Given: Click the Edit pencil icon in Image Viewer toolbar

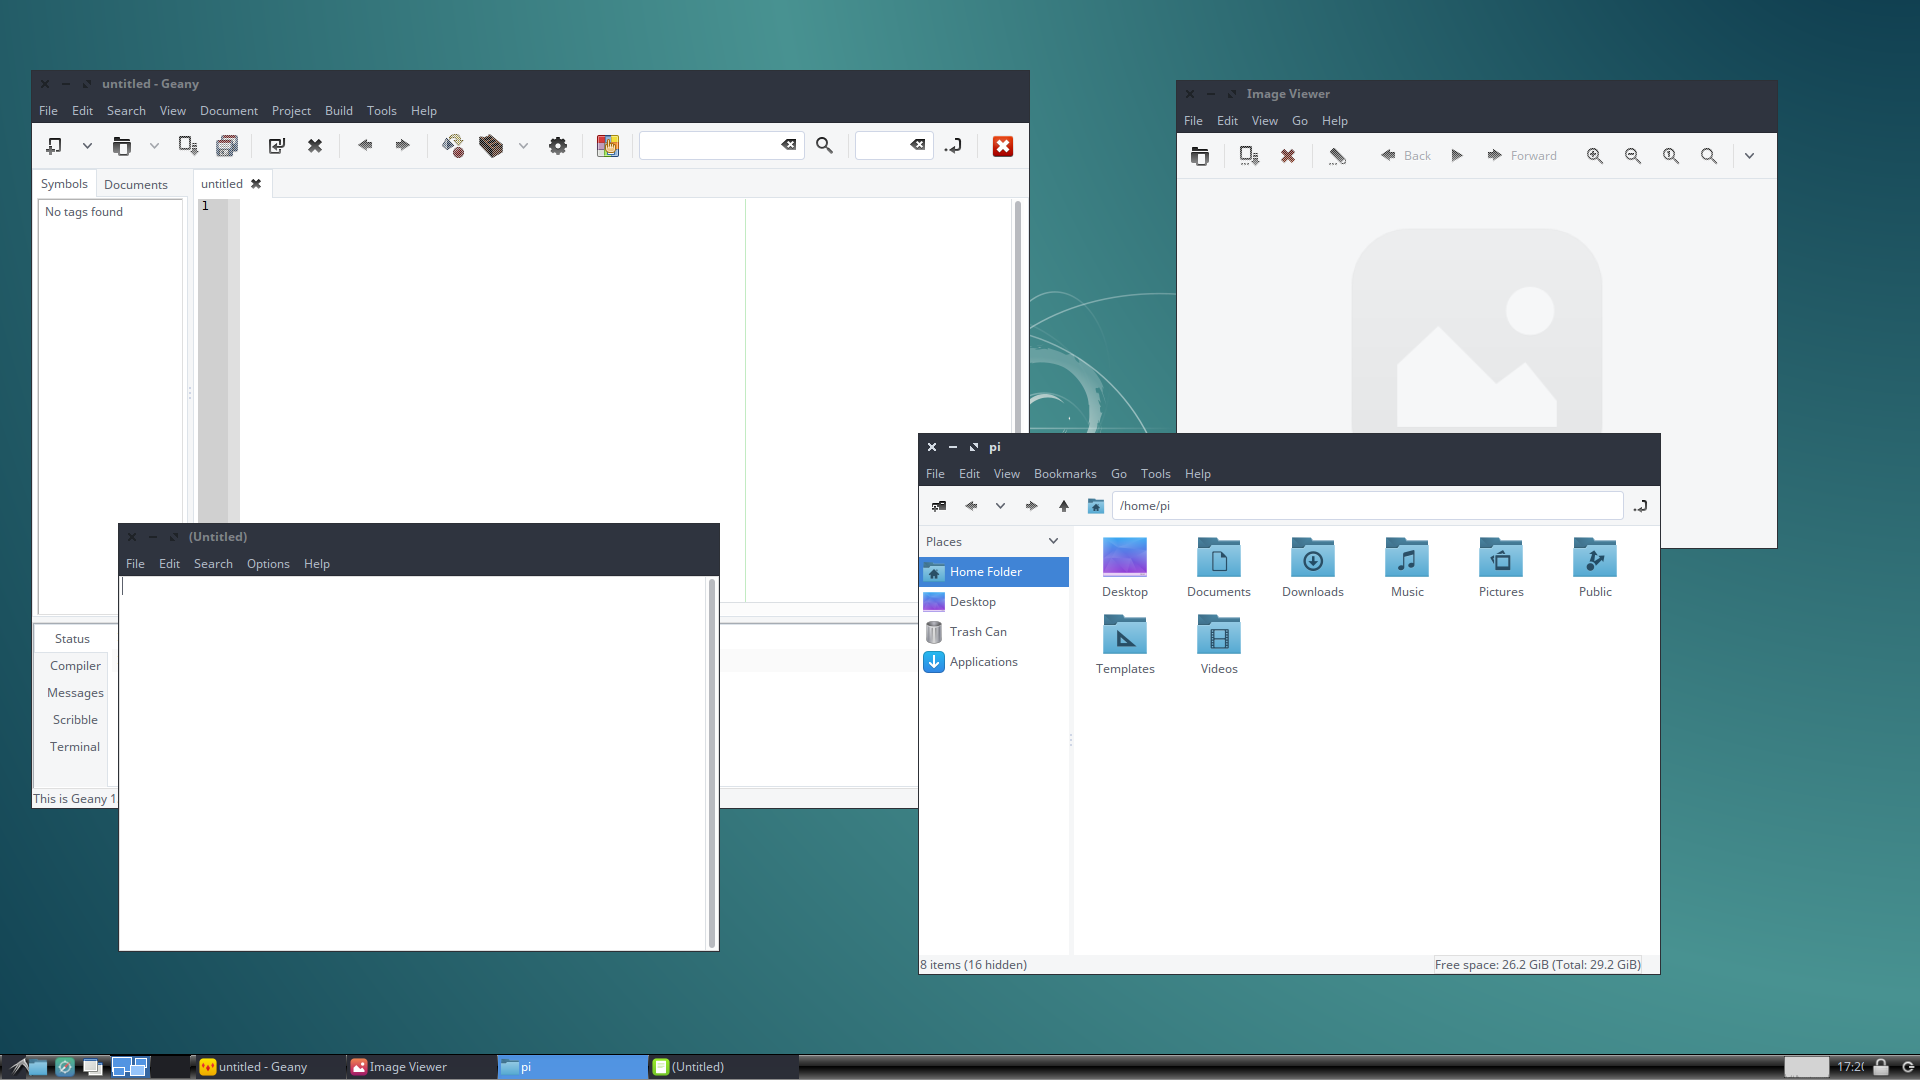Looking at the screenshot, I should click(x=1337, y=156).
